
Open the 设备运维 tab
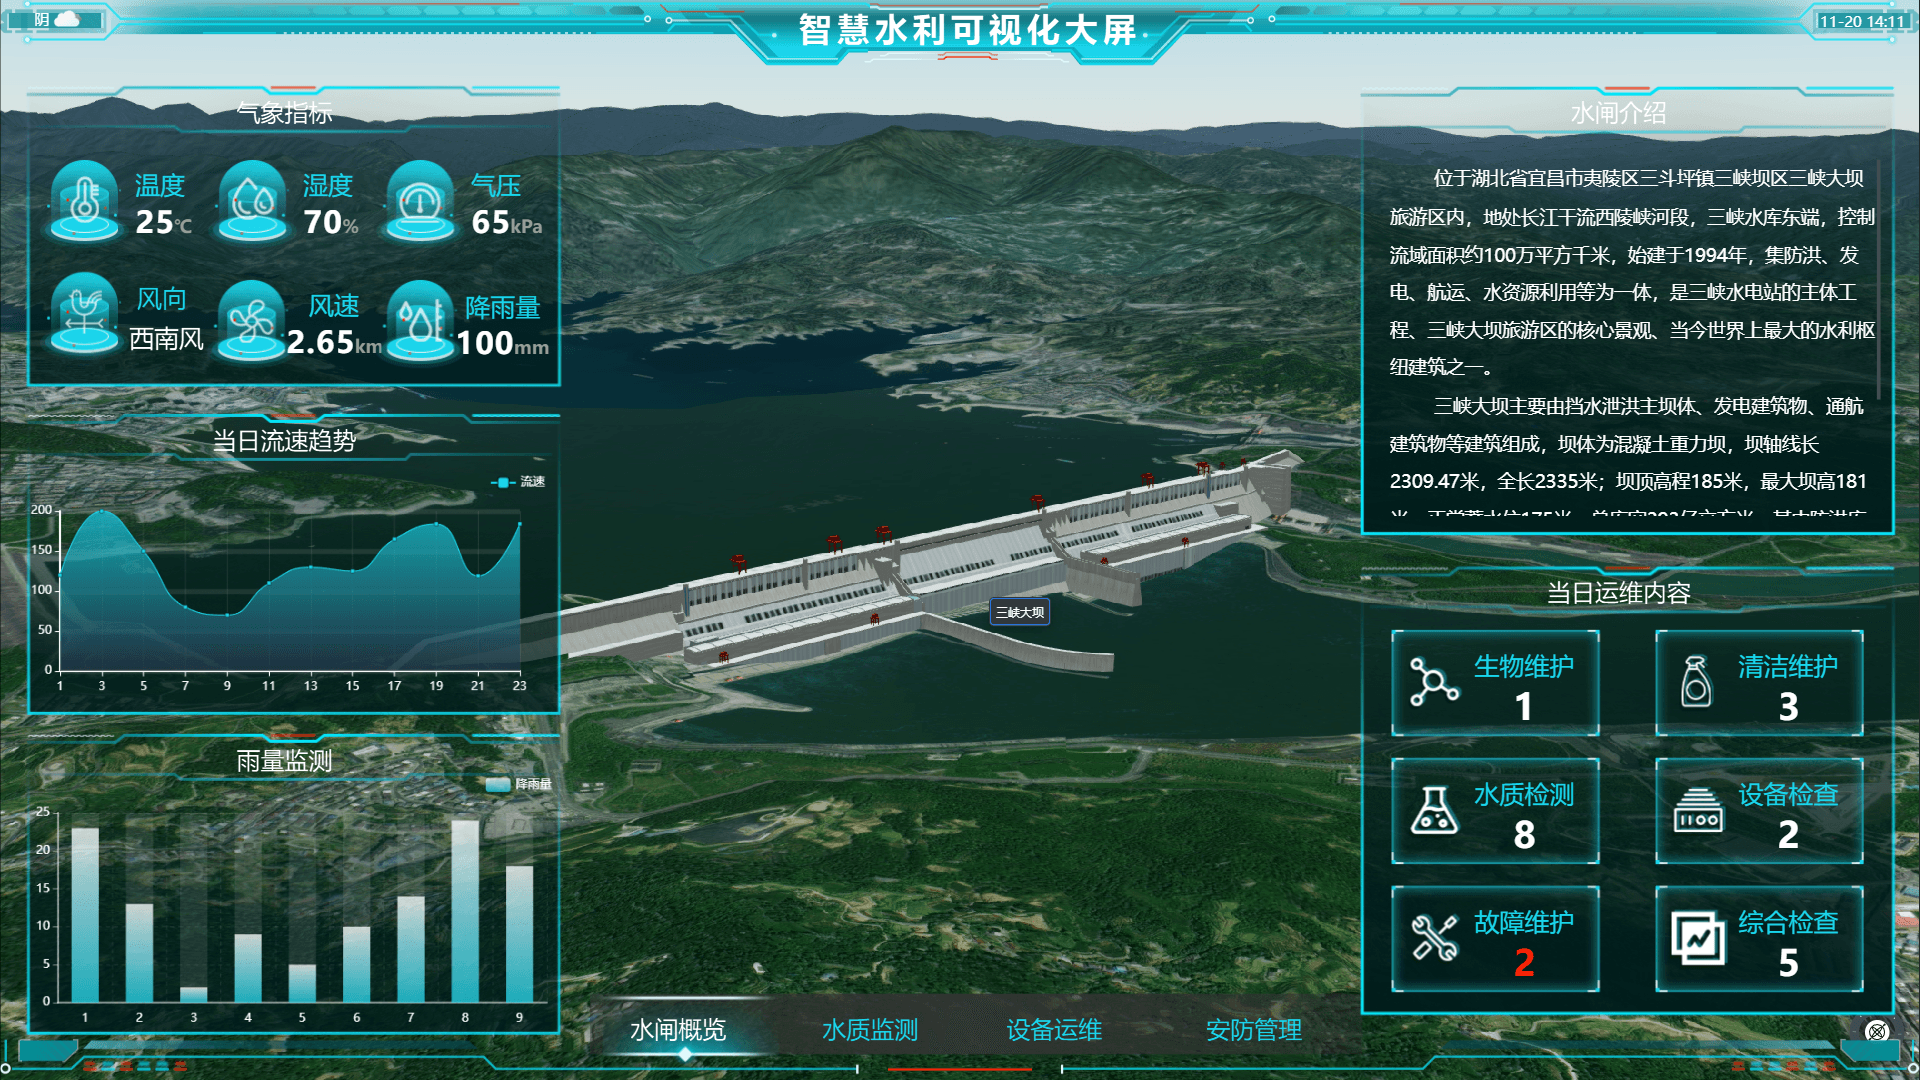1054,1030
